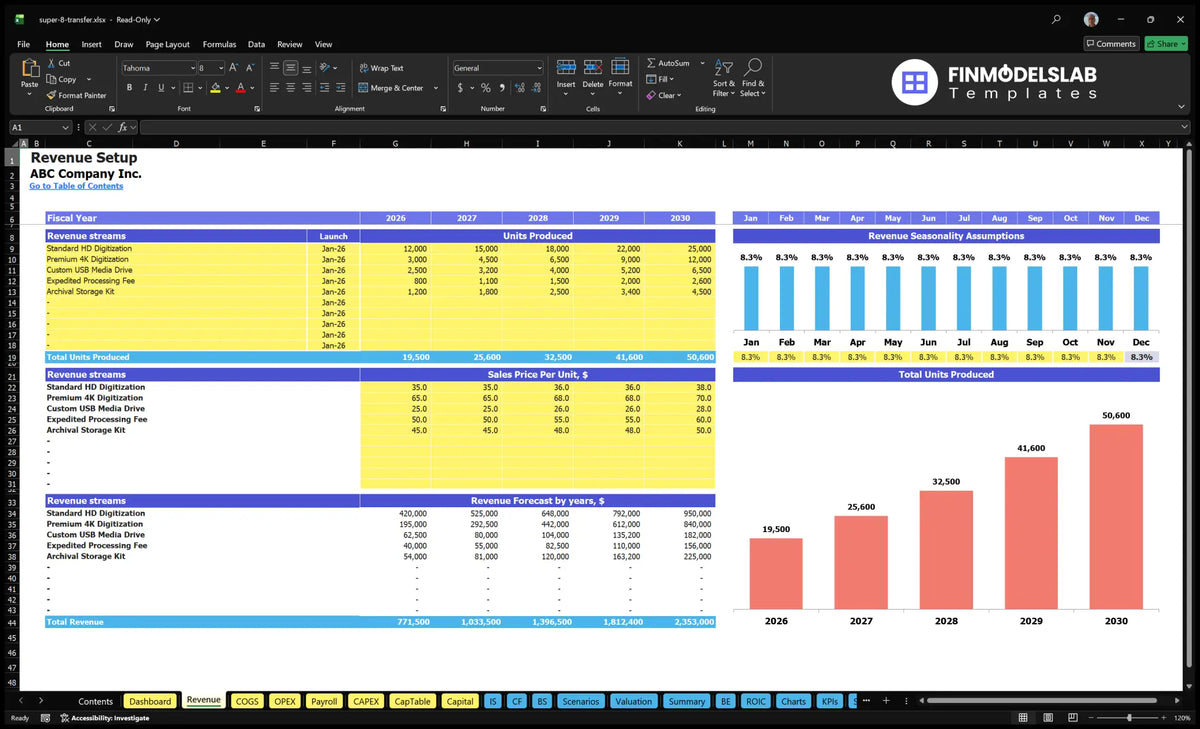1200x729 pixels.
Task: Click the Insert Function fx icon
Action: (x=122, y=127)
